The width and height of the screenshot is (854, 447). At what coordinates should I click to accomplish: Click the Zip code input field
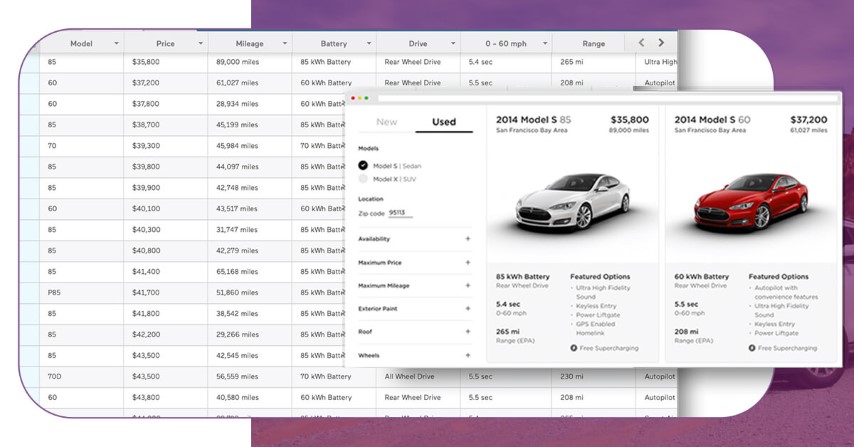400,213
